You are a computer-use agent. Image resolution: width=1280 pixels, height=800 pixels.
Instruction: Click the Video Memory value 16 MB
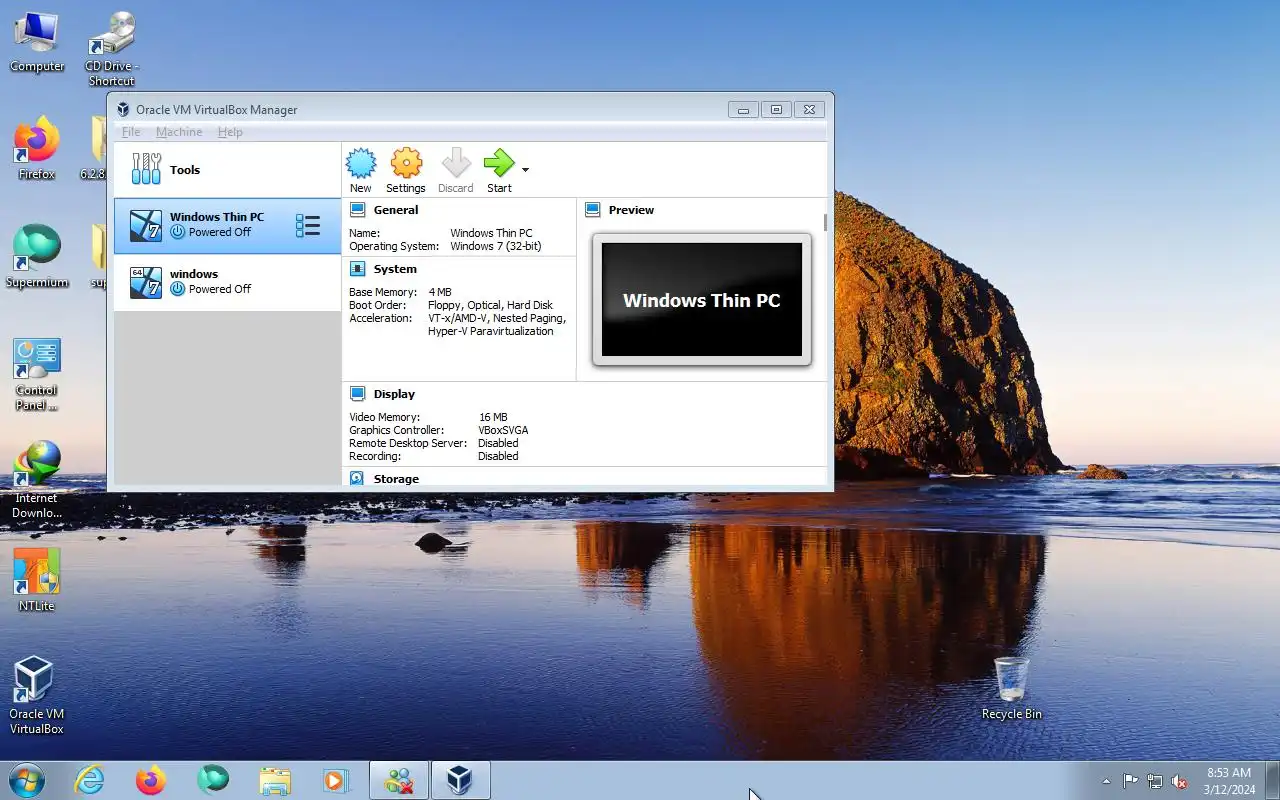pos(493,417)
